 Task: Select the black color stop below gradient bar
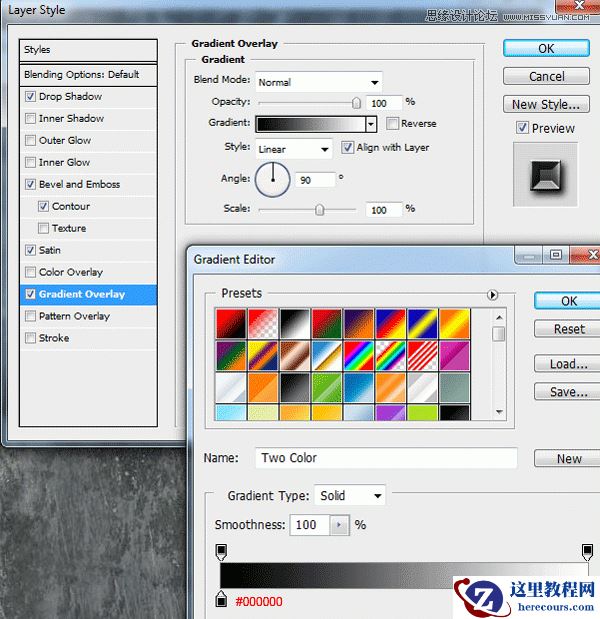[x=221, y=598]
